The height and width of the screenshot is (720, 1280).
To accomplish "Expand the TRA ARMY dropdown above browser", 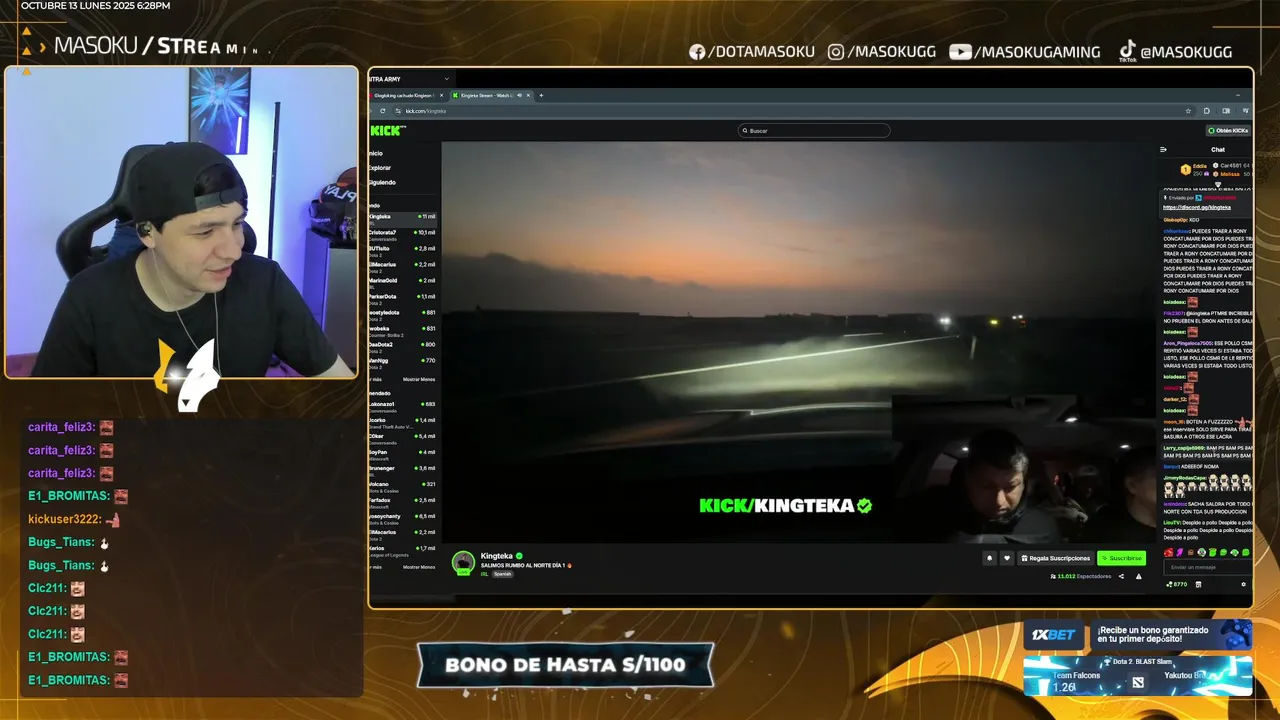I will click(446, 79).
